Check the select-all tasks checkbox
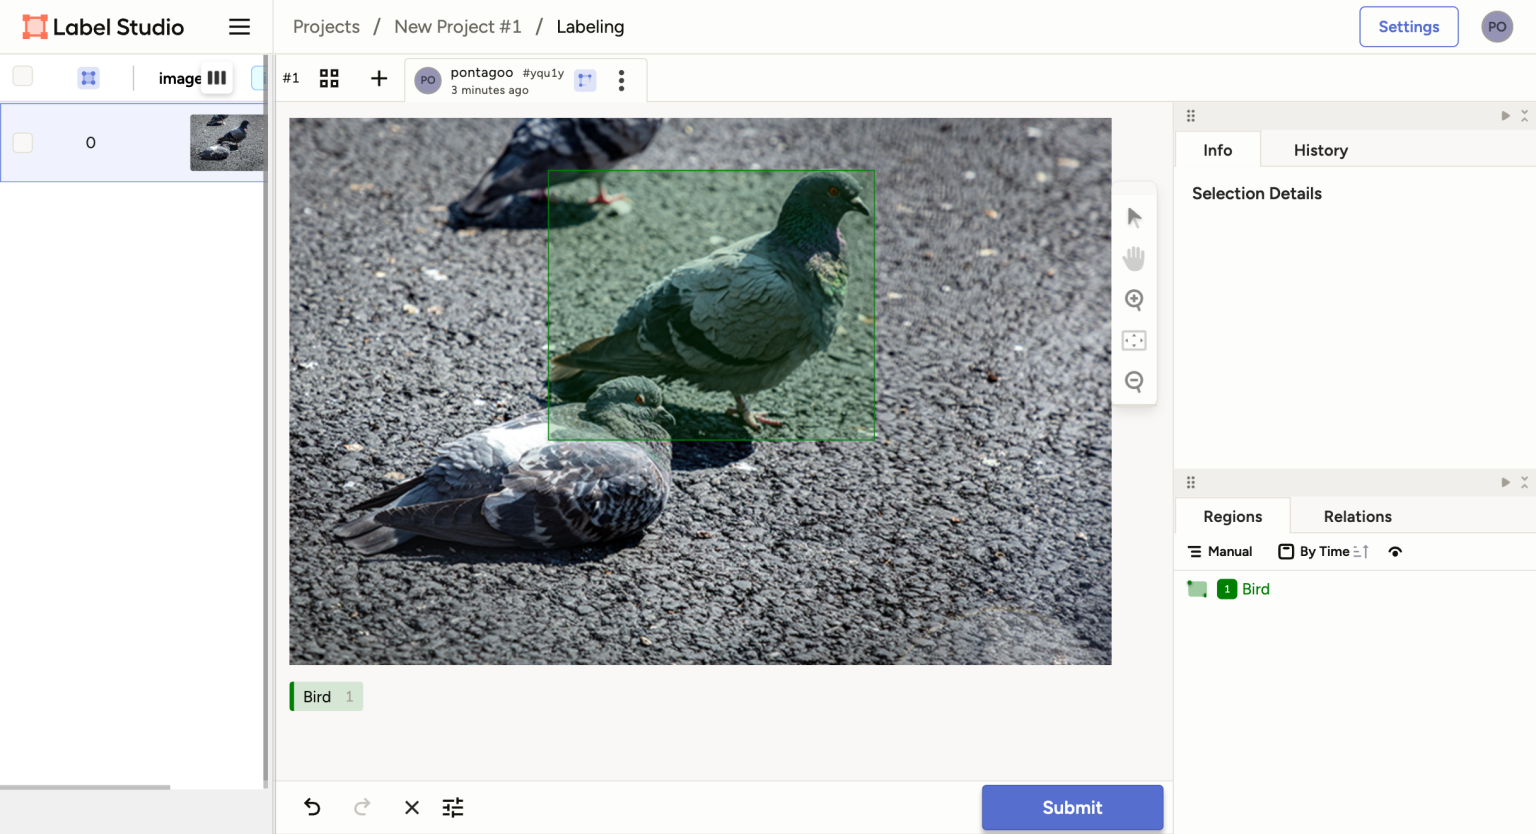The height and width of the screenshot is (834, 1536). pyautogui.click(x=23, y=77)
